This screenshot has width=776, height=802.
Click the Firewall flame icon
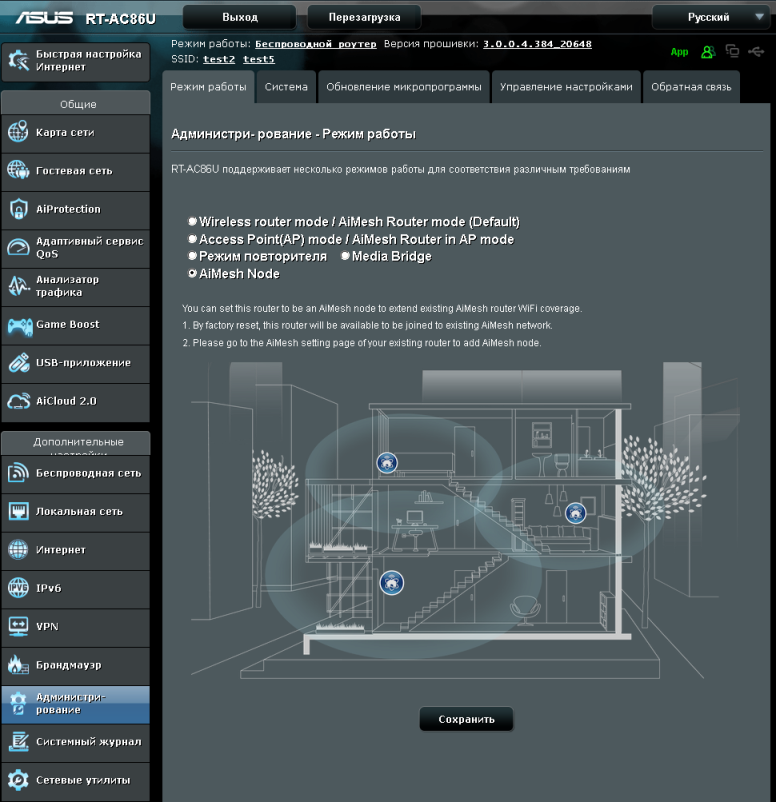click(18, 664)
